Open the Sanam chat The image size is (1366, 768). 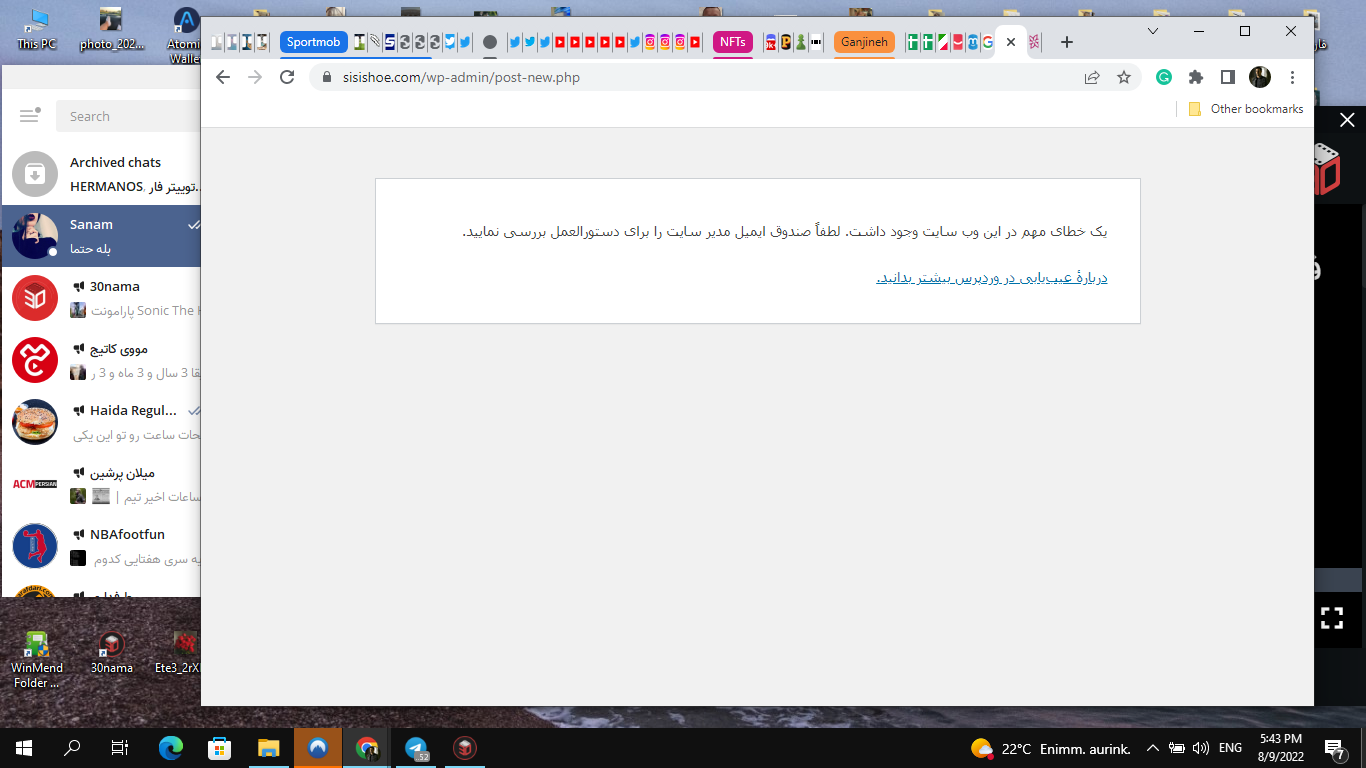(x=100, y=236)
